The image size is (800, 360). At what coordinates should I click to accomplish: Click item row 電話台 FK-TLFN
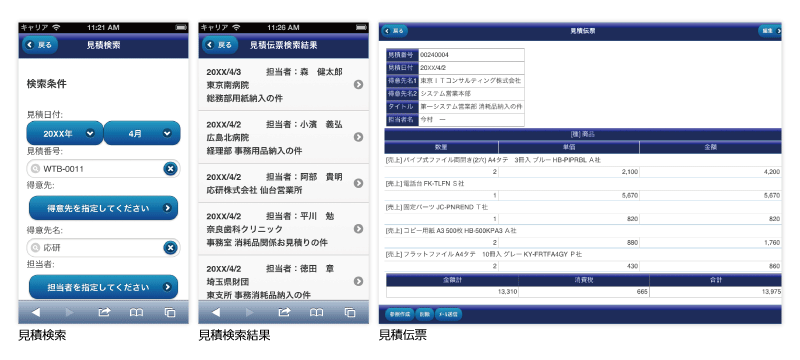[x=583, y=184]
